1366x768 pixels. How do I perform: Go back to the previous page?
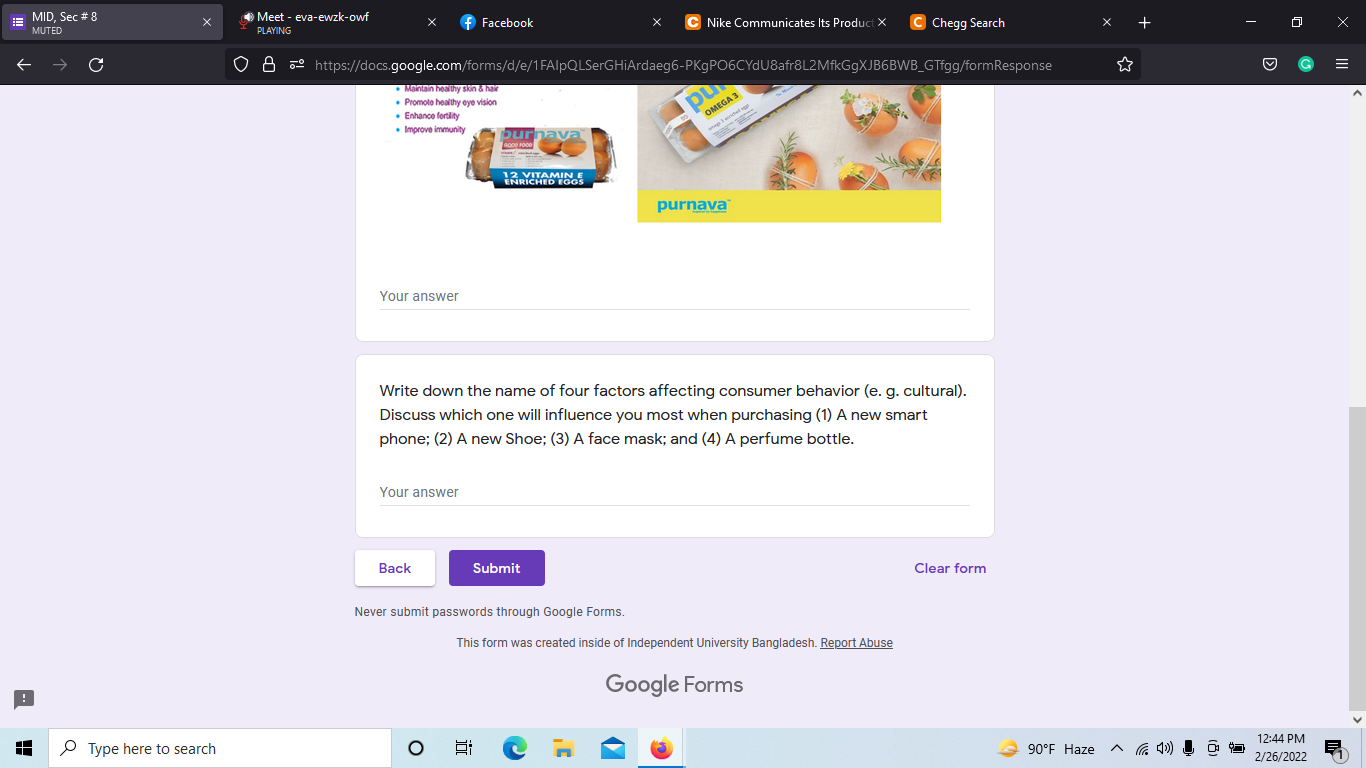pyautogui.click(x=24, y=65)
